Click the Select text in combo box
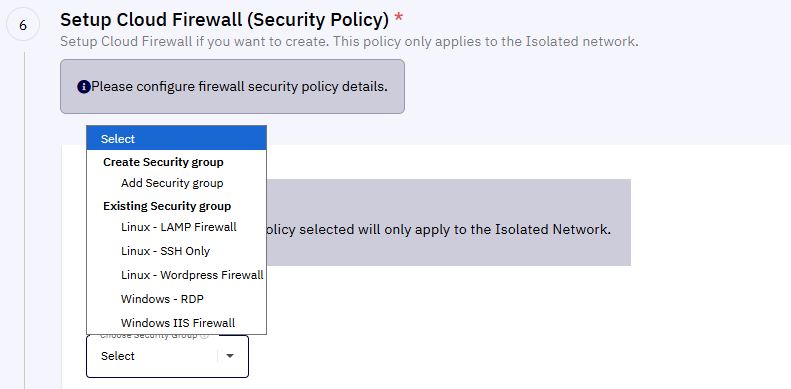The image size is (791, 389). (x=118, y=356)
